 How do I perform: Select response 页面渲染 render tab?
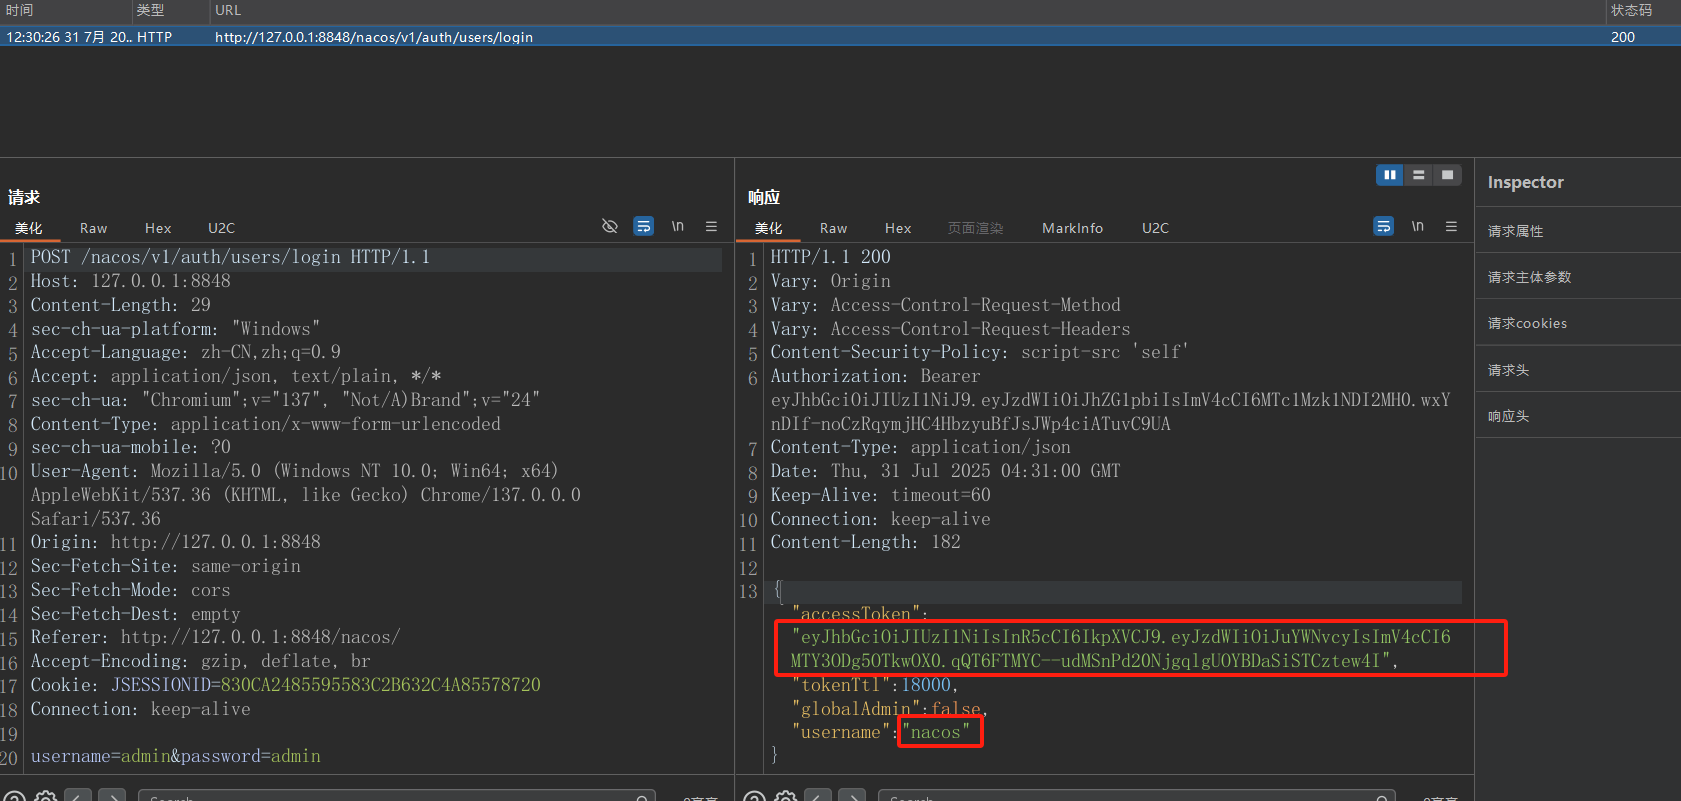[x=975, y=228]
